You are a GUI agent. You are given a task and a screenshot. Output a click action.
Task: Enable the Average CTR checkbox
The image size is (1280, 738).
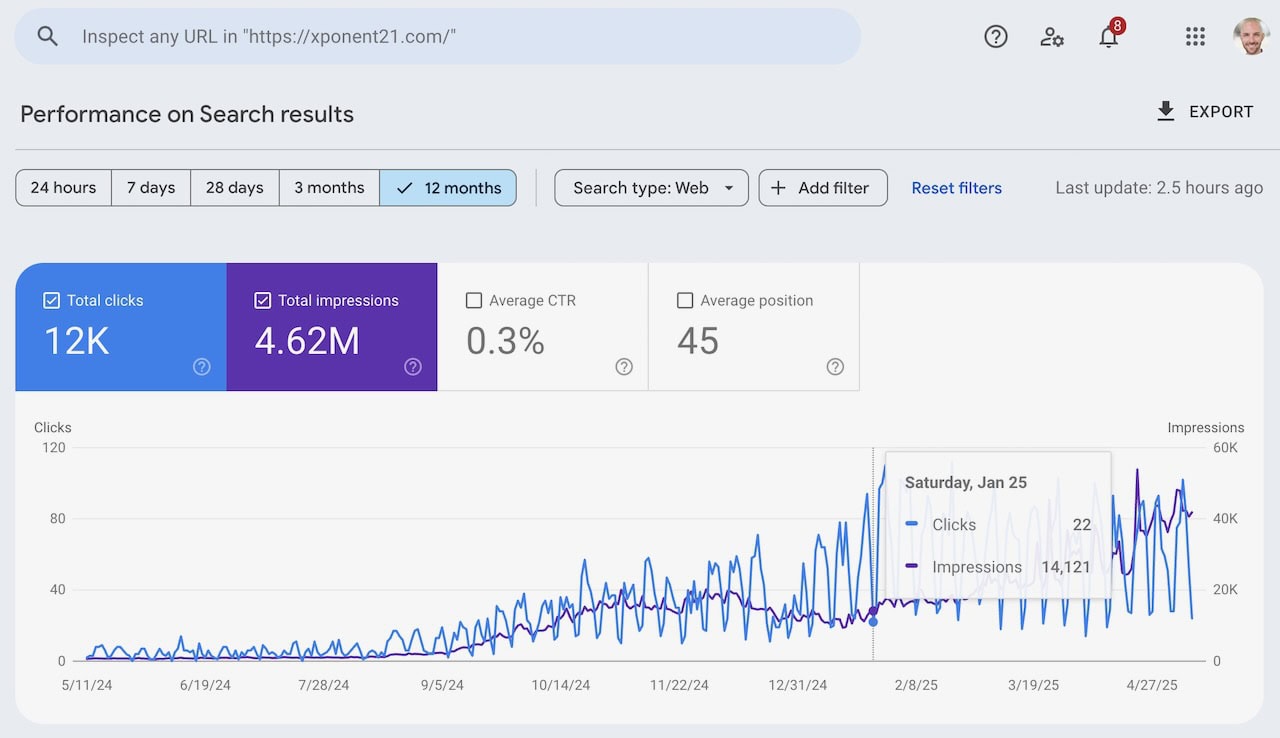pos(474,300)
